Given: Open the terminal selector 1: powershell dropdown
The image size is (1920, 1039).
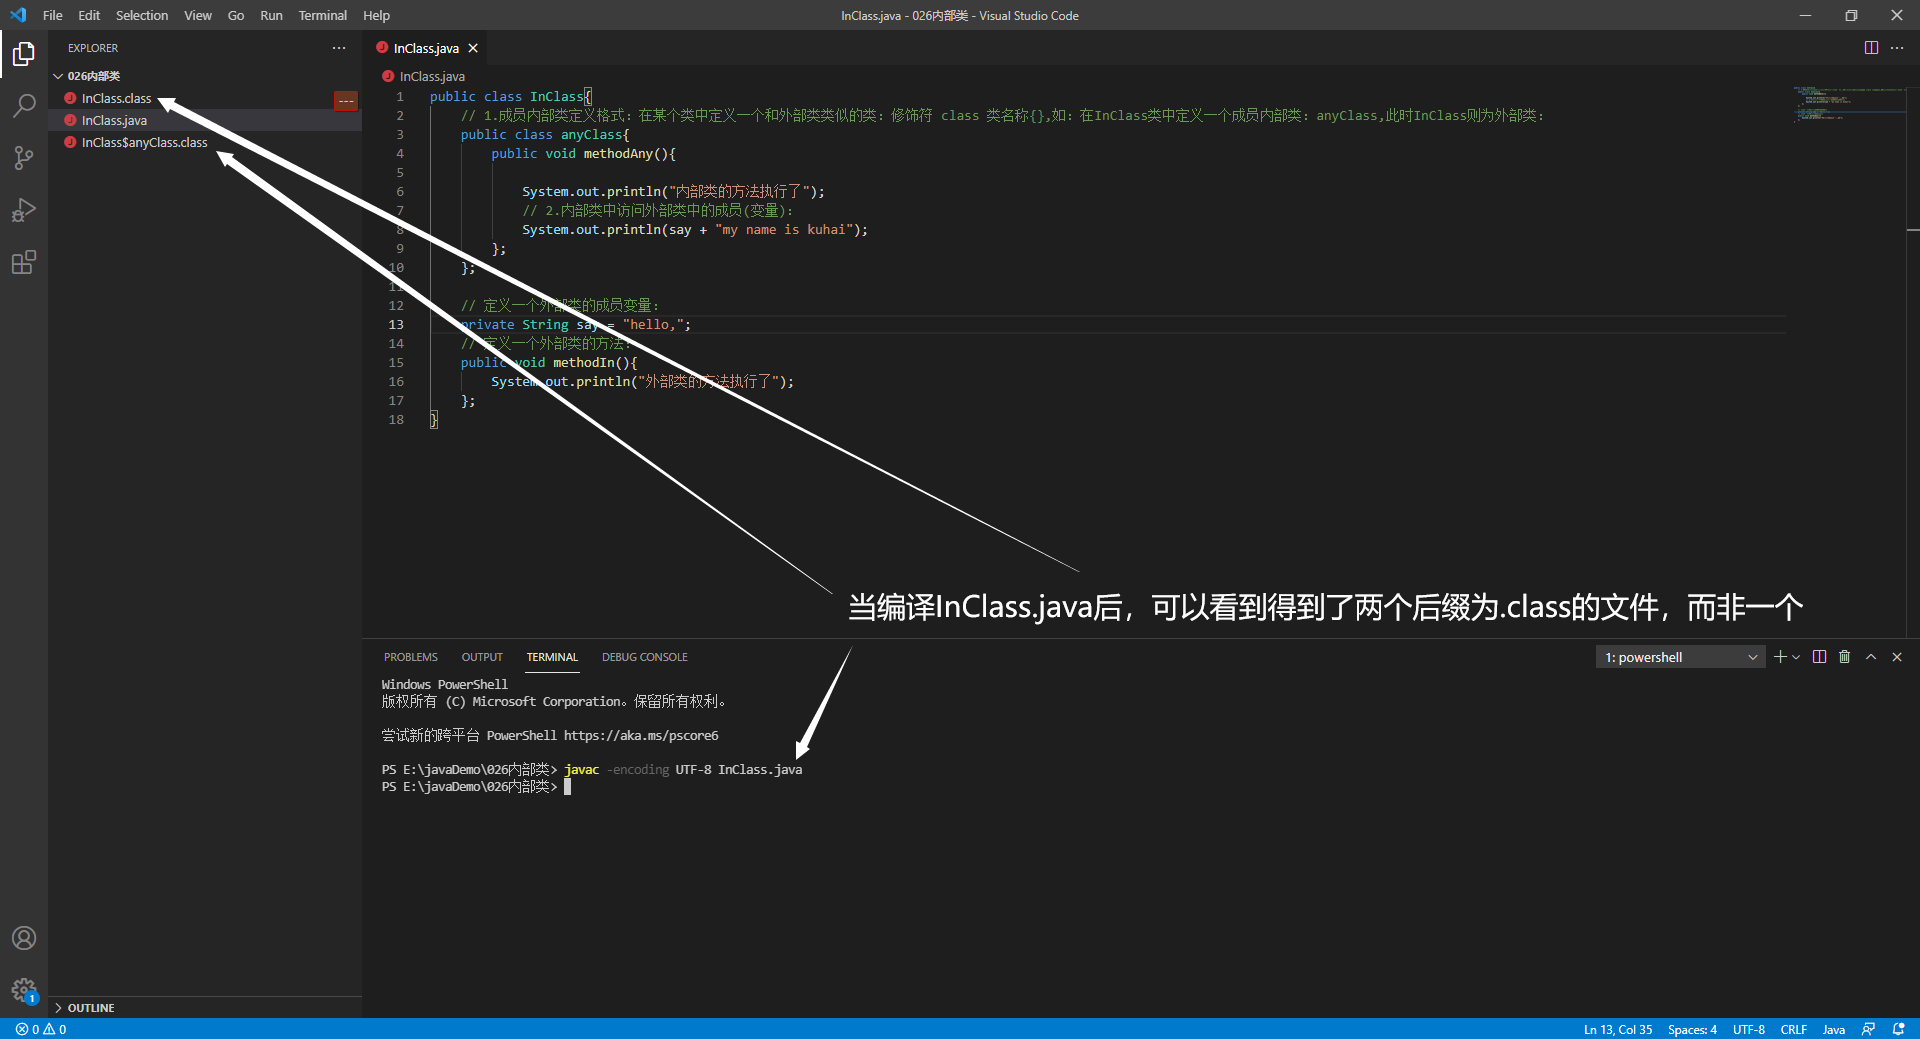Looking at the screenshot, I should click(x=1680, y=657).
